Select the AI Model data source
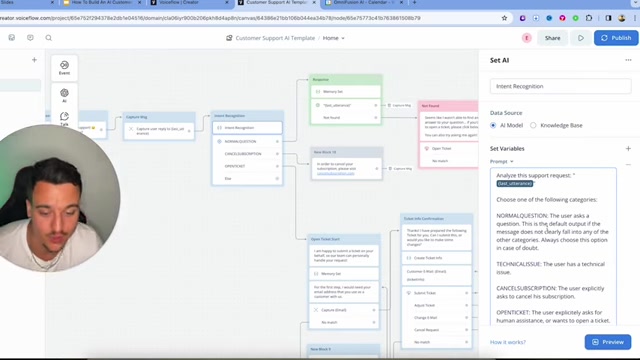Screen dimensions: 640x360 point(507,125)
